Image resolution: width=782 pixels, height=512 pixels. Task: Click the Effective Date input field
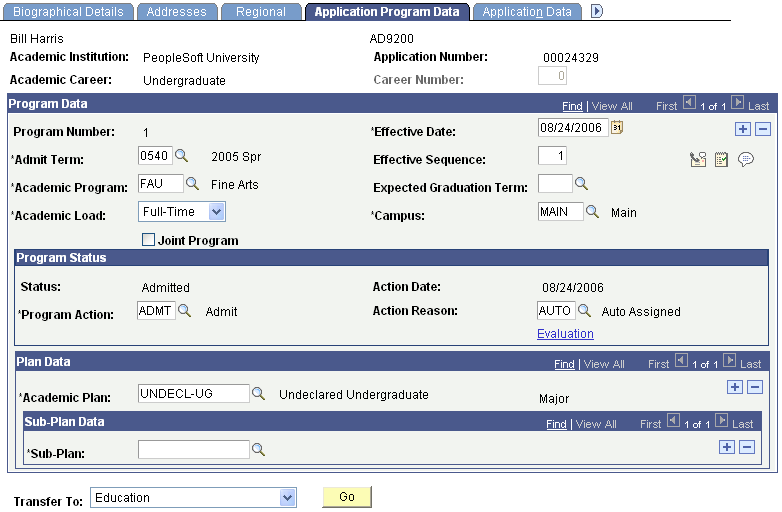click(x=573, y=128)
